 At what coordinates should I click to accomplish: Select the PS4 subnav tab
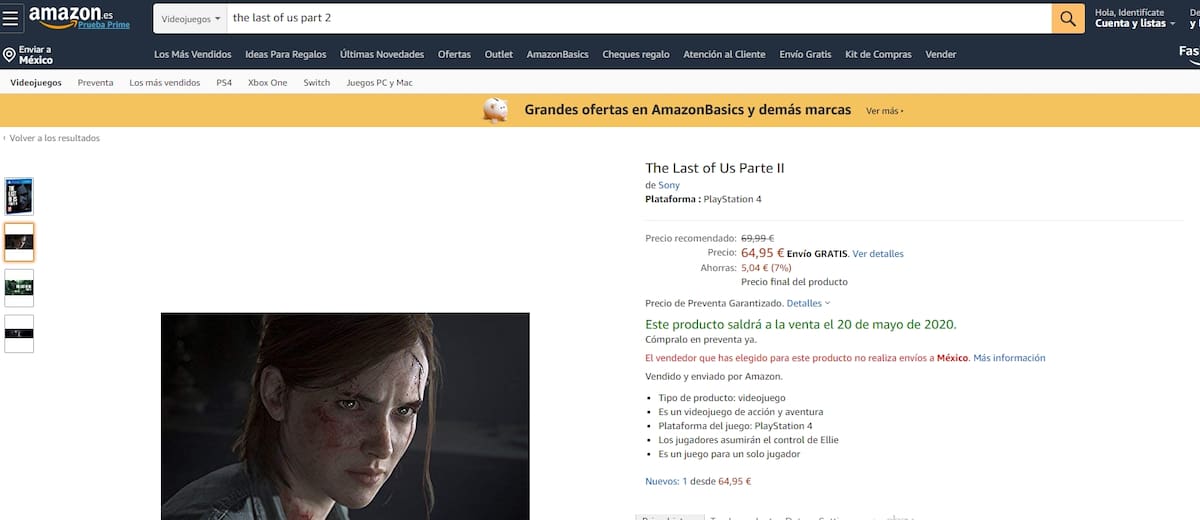tap(224, 83)
